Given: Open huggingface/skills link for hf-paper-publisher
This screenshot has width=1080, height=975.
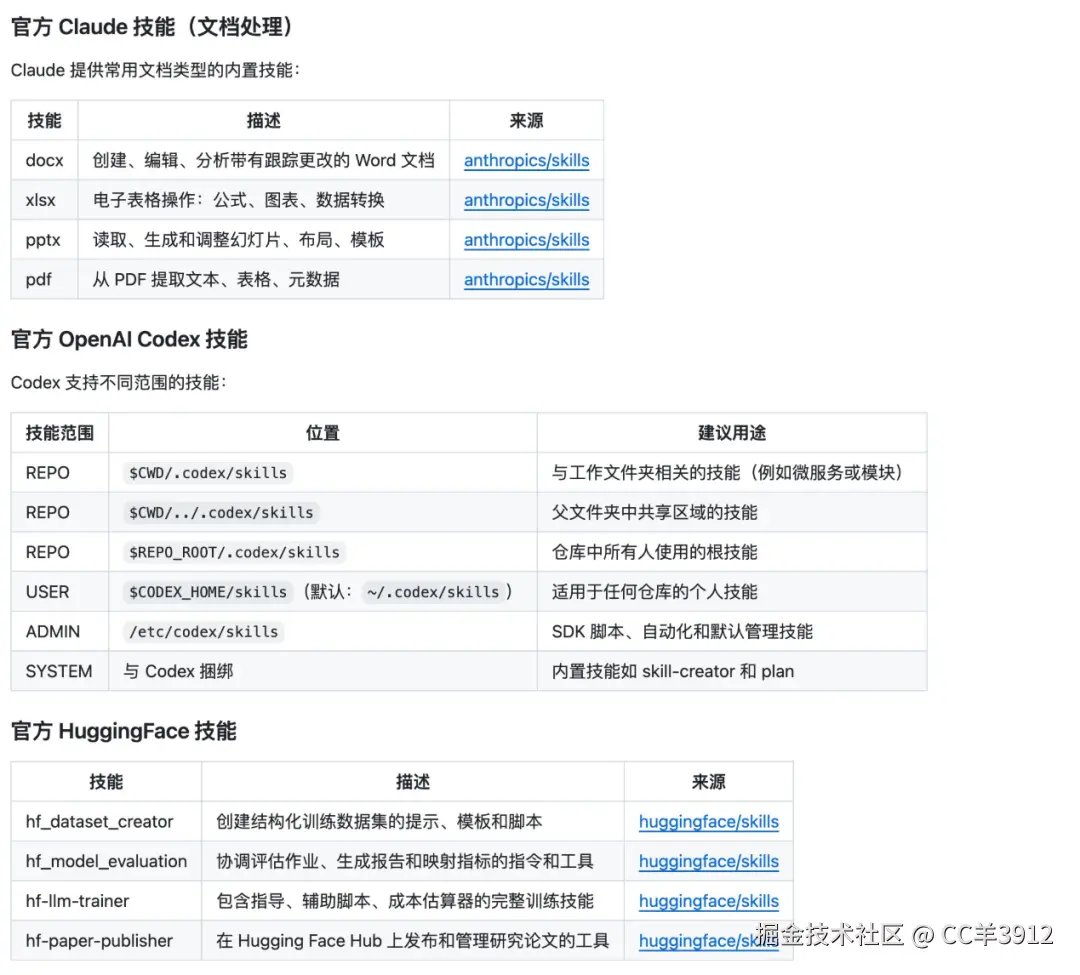Looking at the screenshot, I should pyautogui.click(x=709, y=941).
